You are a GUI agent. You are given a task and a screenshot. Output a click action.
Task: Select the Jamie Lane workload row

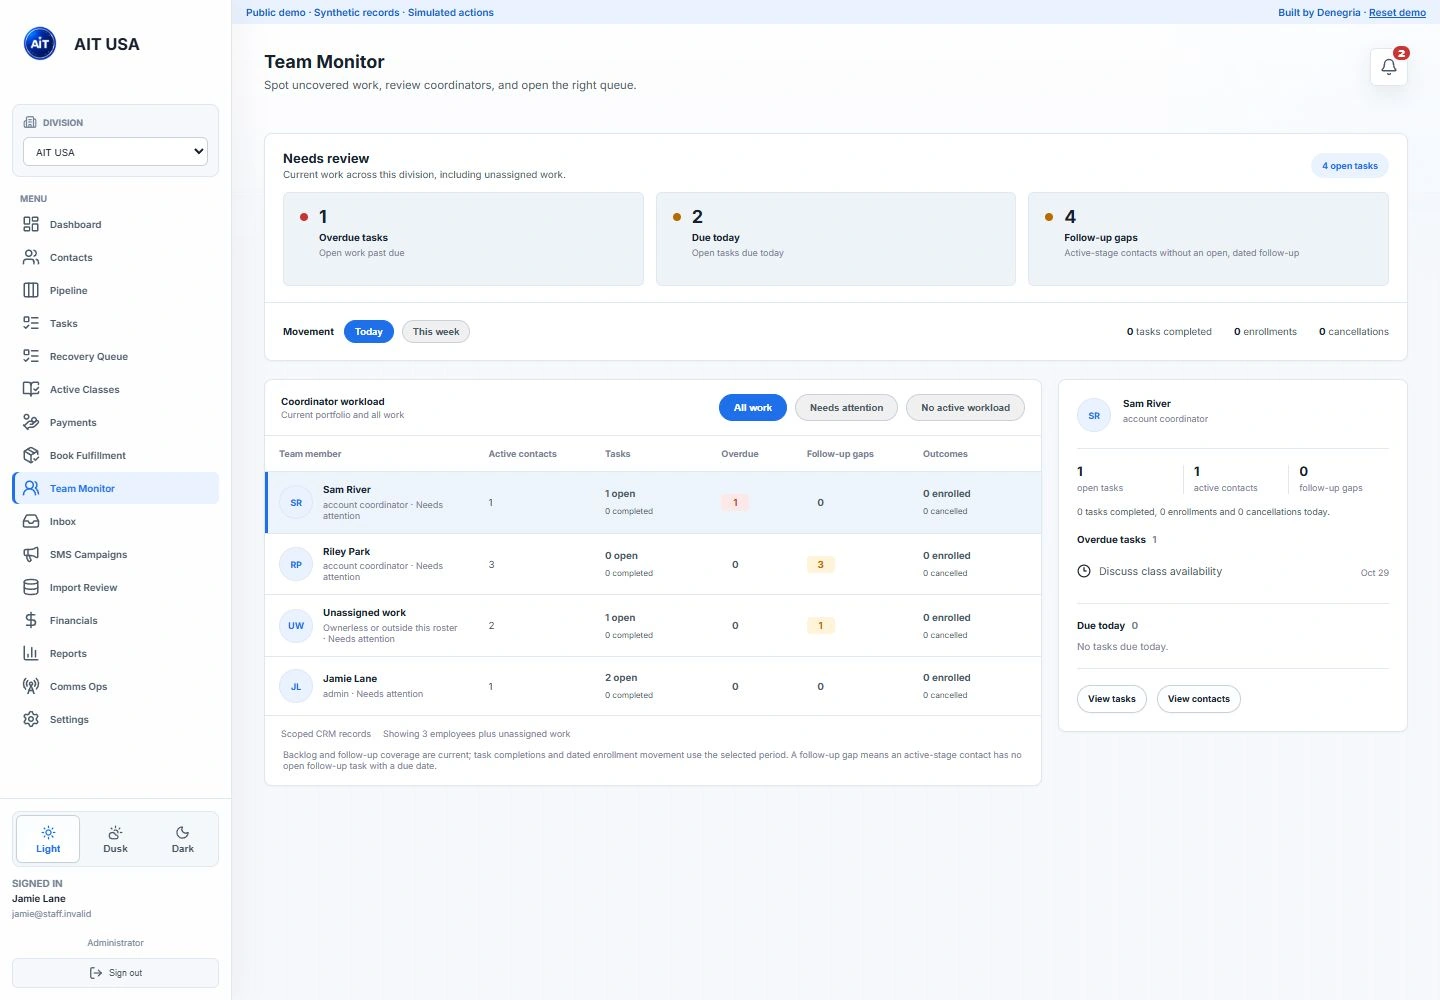(653, 686)
